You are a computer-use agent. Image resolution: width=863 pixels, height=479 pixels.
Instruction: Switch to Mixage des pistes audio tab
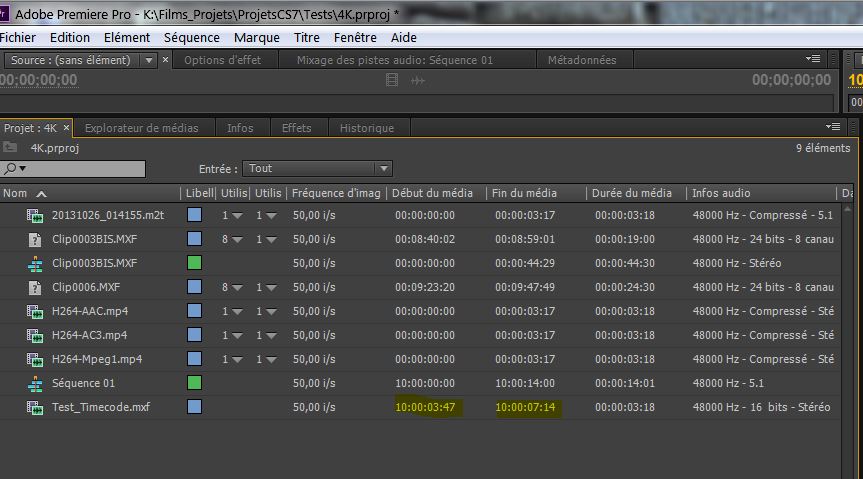395,60
